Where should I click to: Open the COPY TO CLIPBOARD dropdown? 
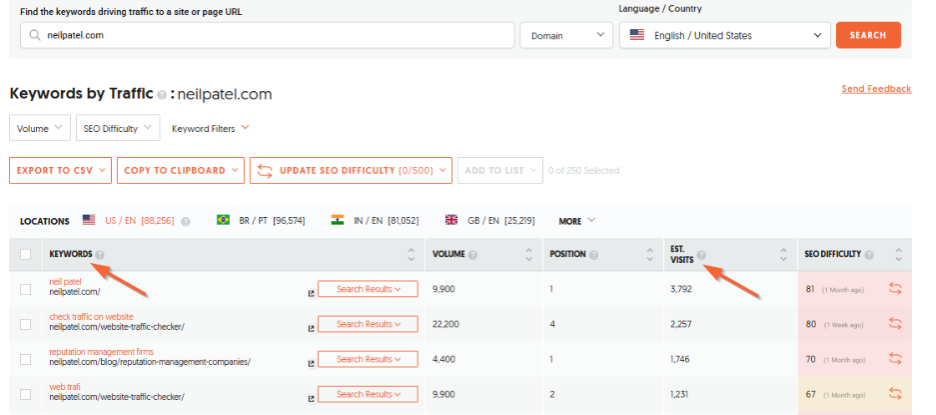point(181,170)
